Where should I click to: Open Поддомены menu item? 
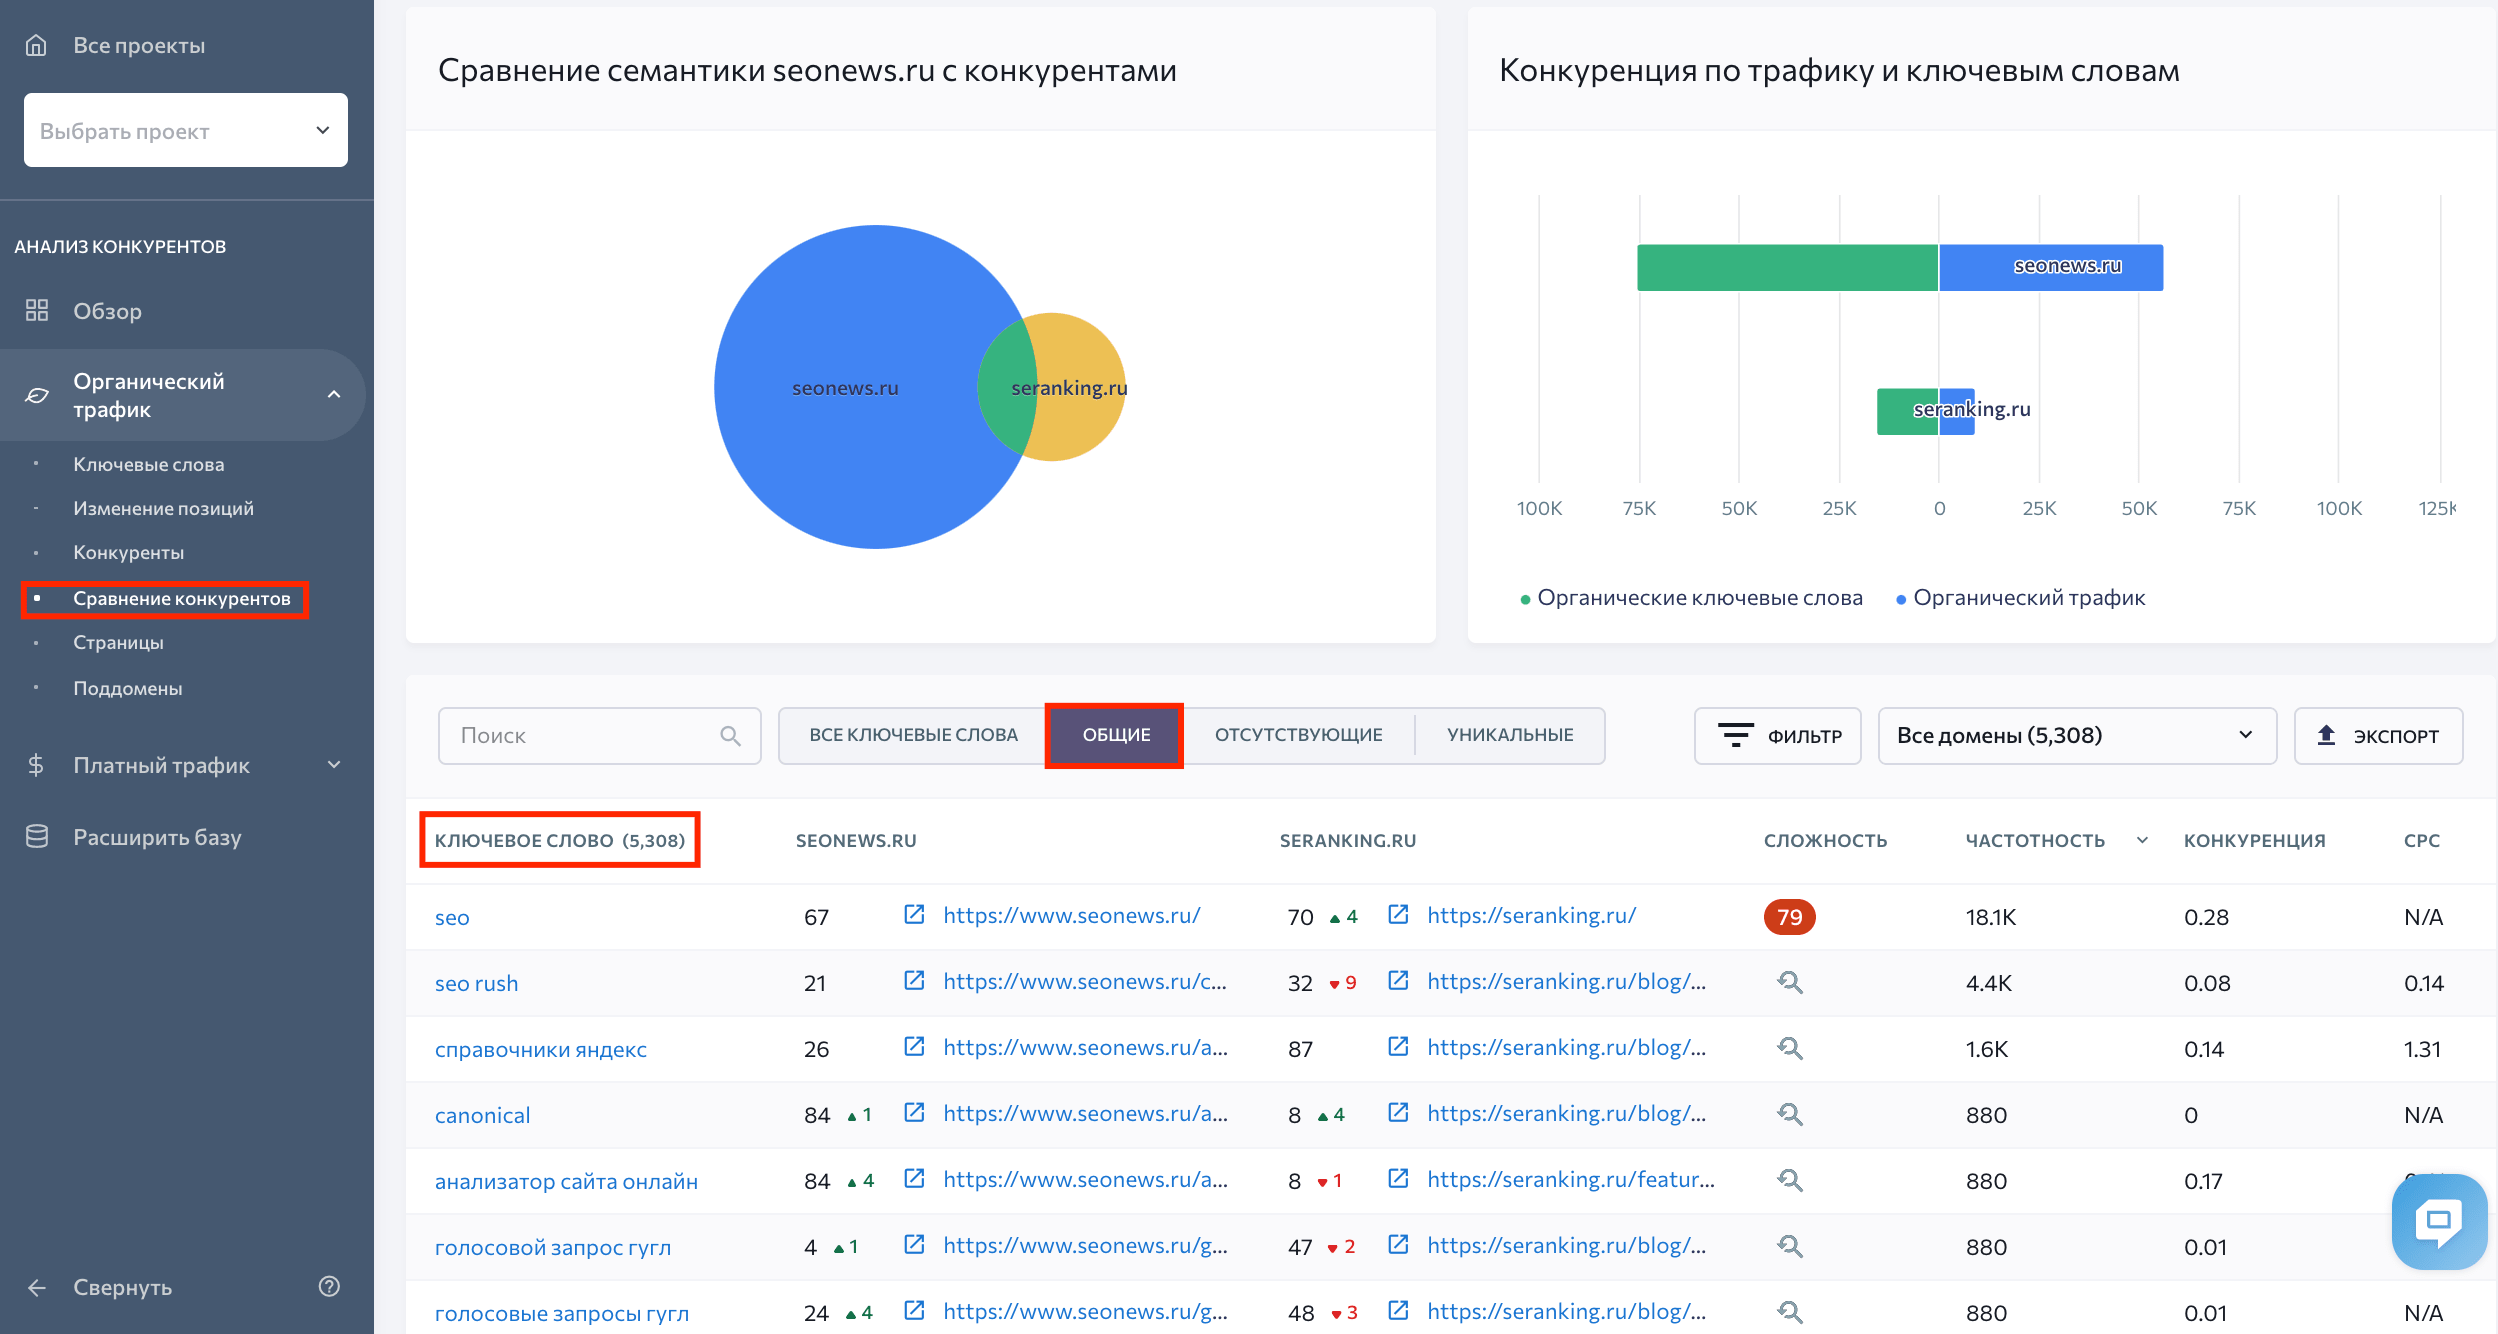pos(127,688)
